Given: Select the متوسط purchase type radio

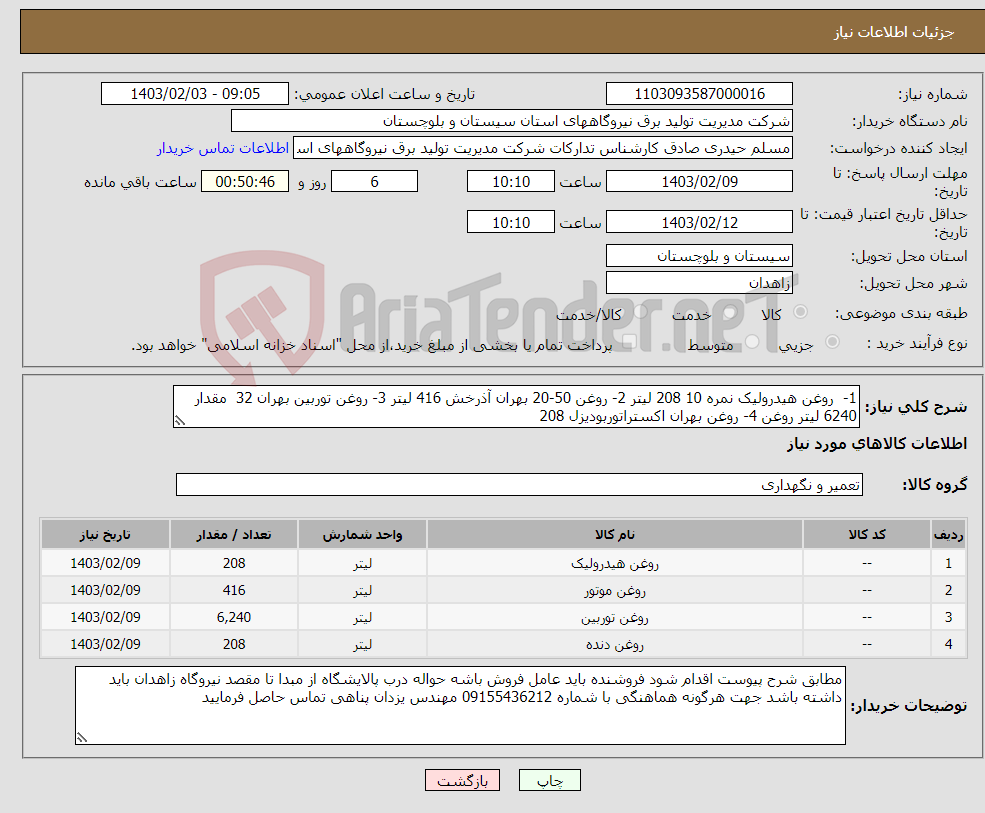Looking at the screenshot, I should pyautogui.click(x=752, y=342).
